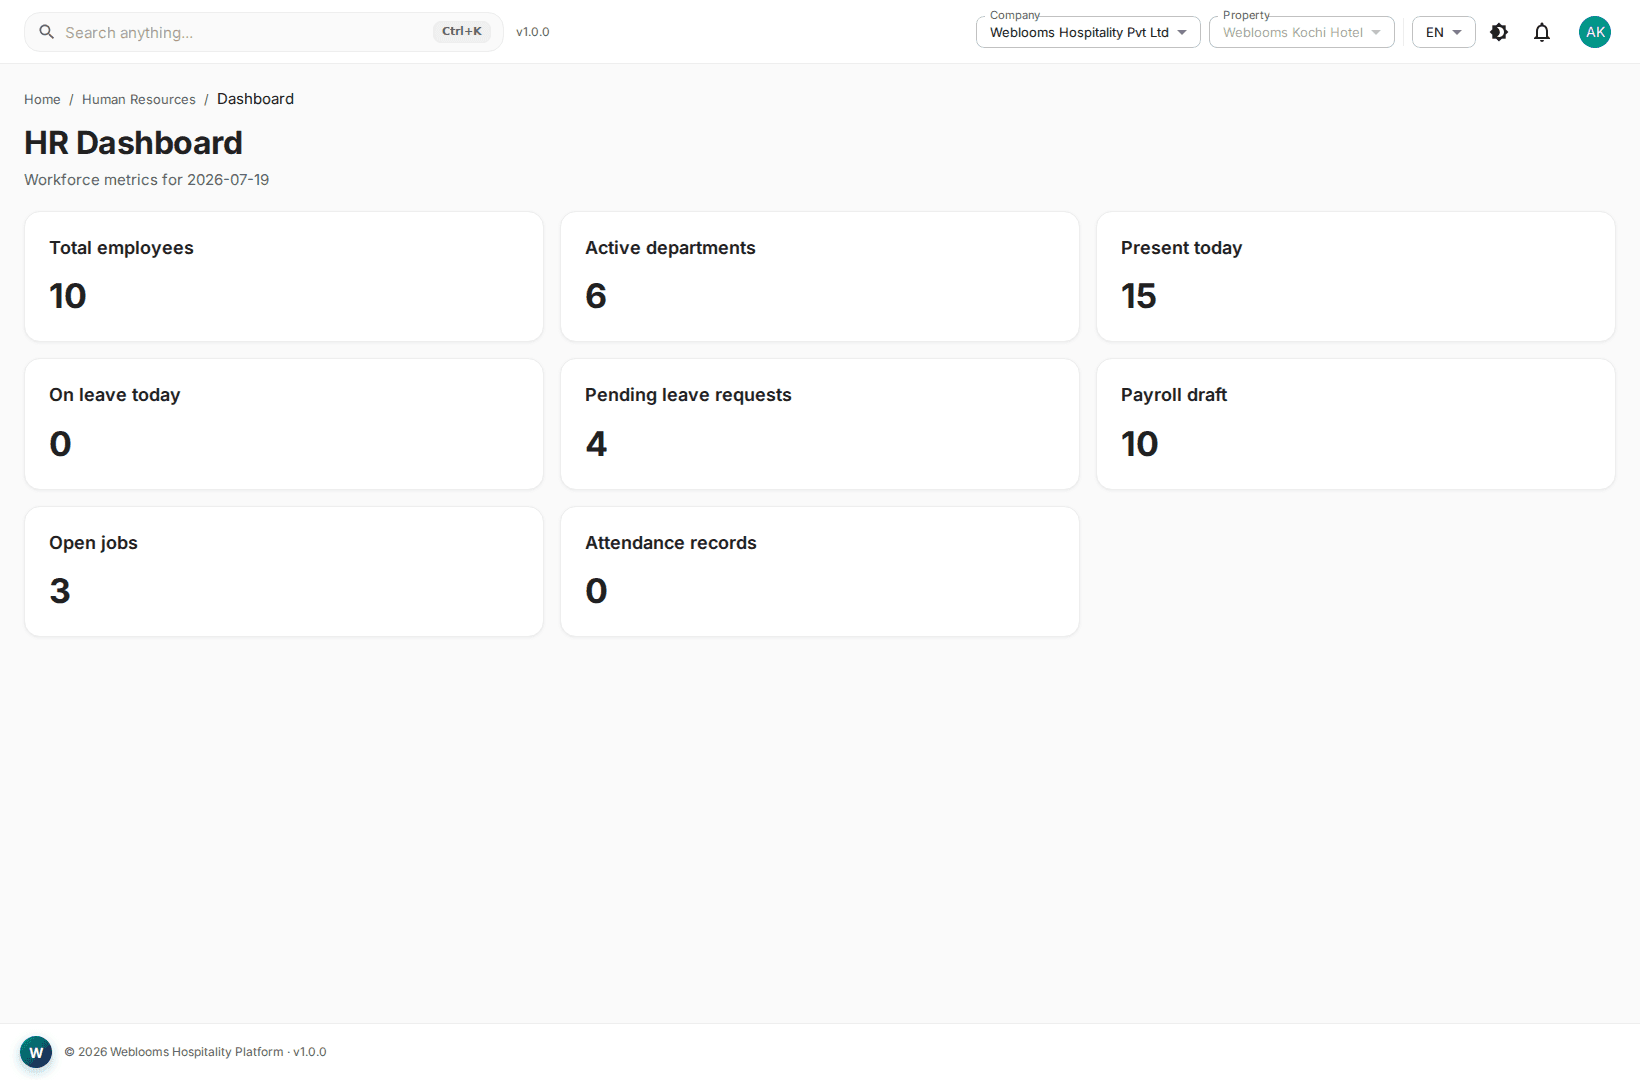Go to Home breadcrumb
The image size is (1640, 1080).
point(42,99)
